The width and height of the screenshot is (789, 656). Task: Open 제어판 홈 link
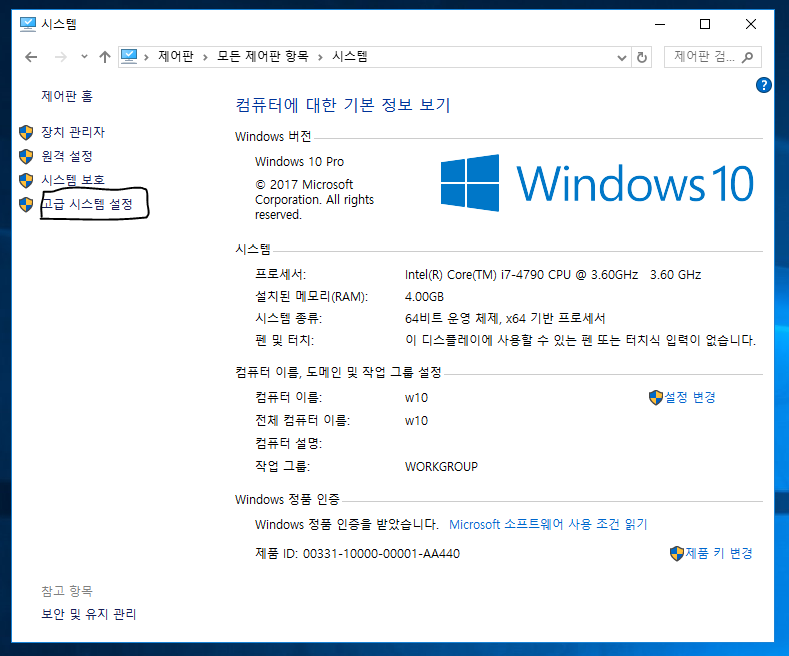click(x=67, y=96)
